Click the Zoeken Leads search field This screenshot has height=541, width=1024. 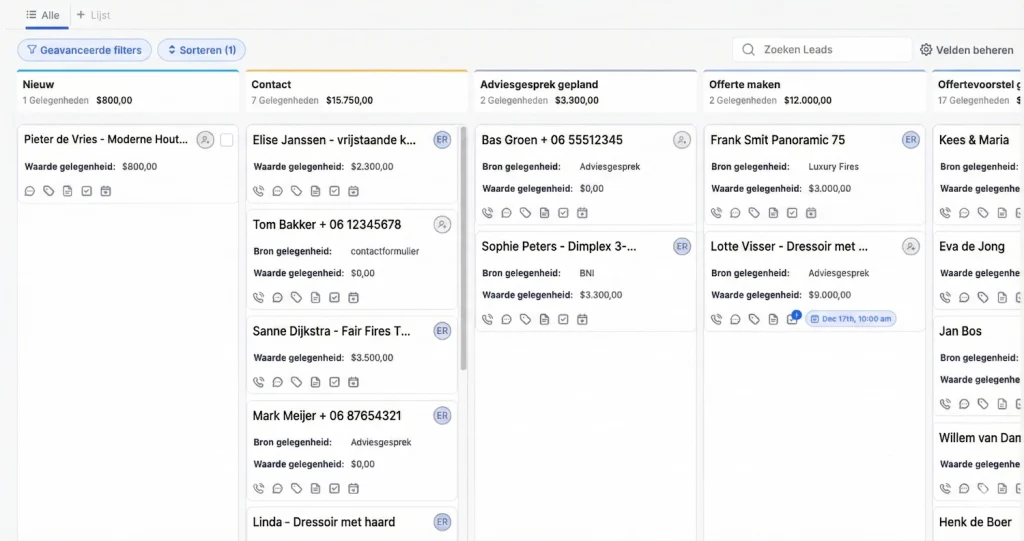pos(822,50)
